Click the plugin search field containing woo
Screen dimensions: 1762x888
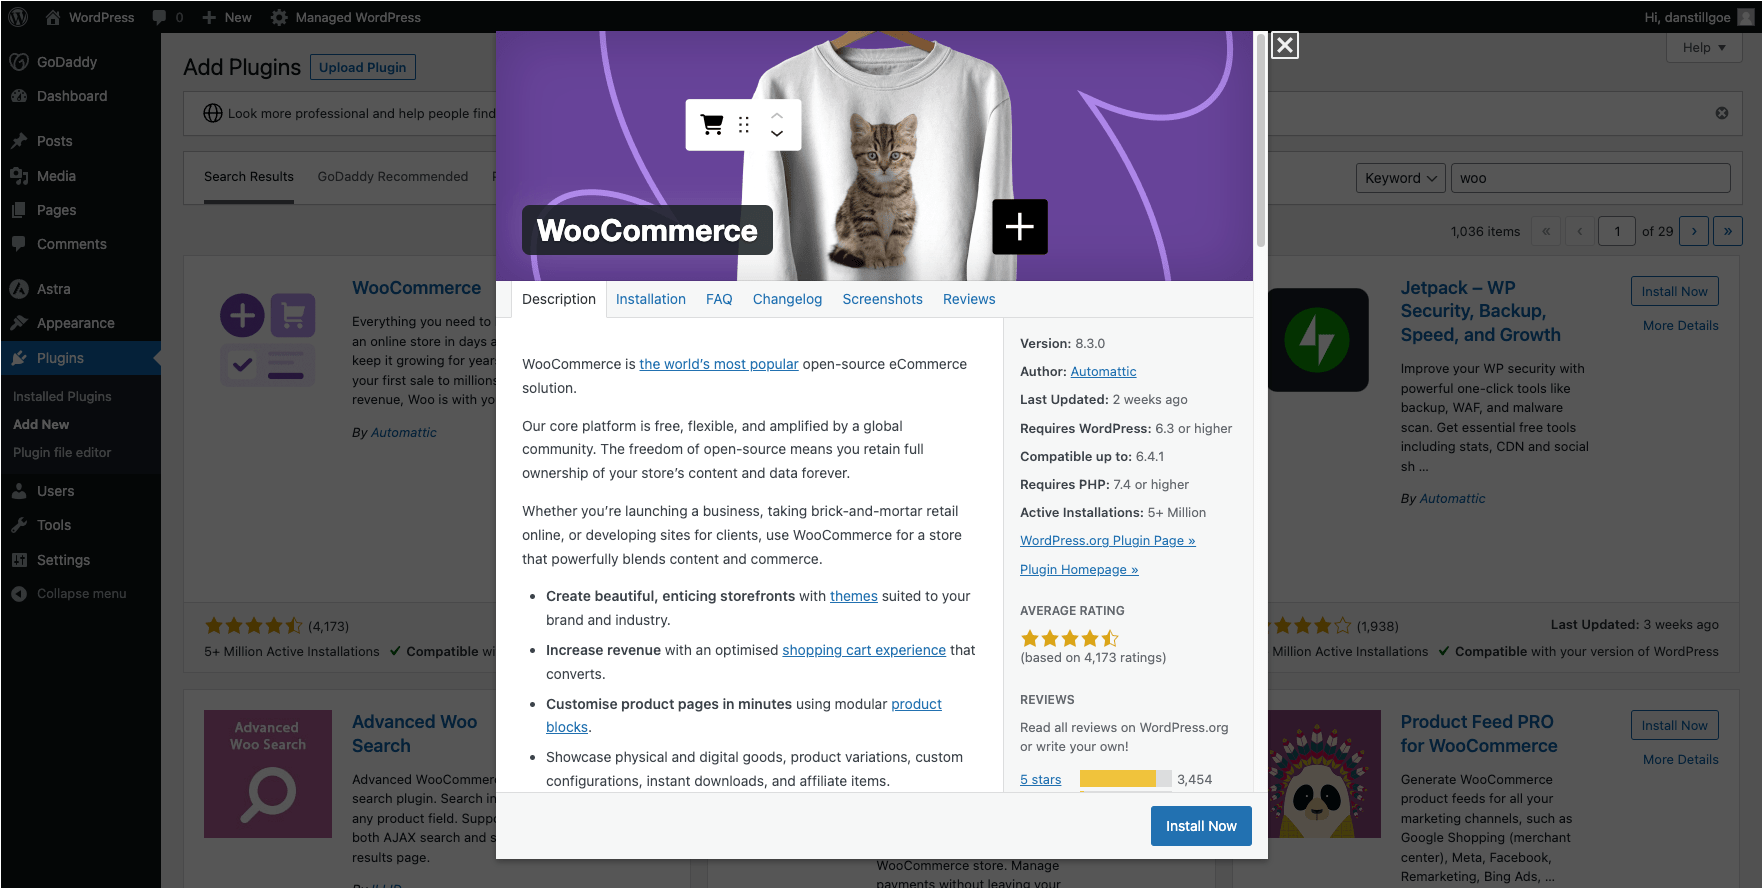[1590, 178]
